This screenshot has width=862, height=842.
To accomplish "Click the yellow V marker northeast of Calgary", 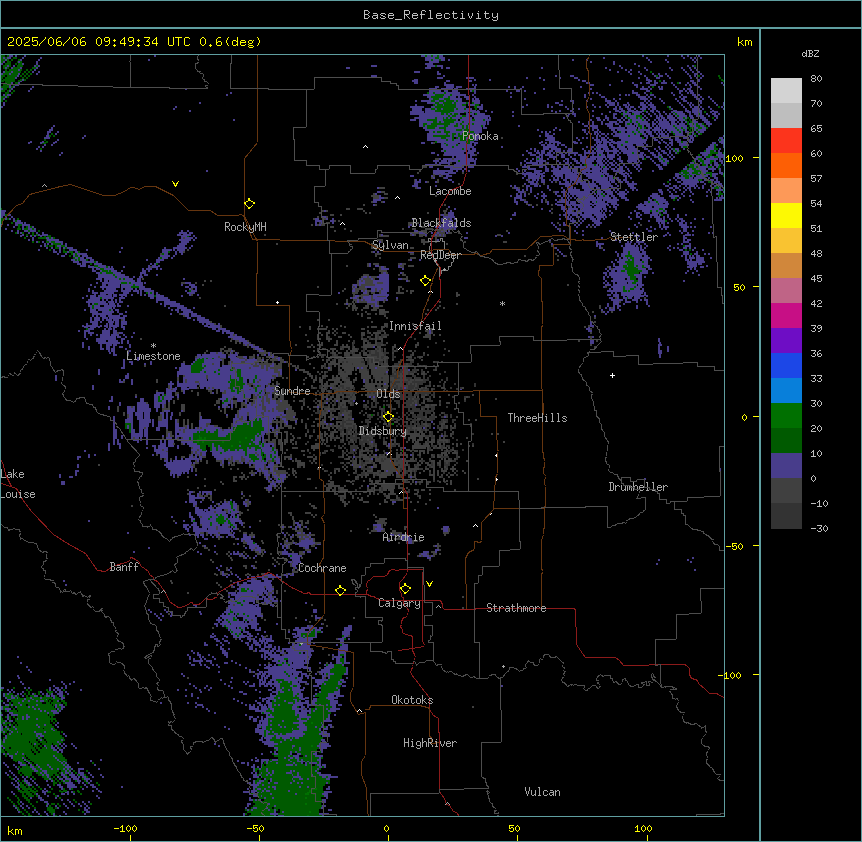I will click(x=429, y=584).
